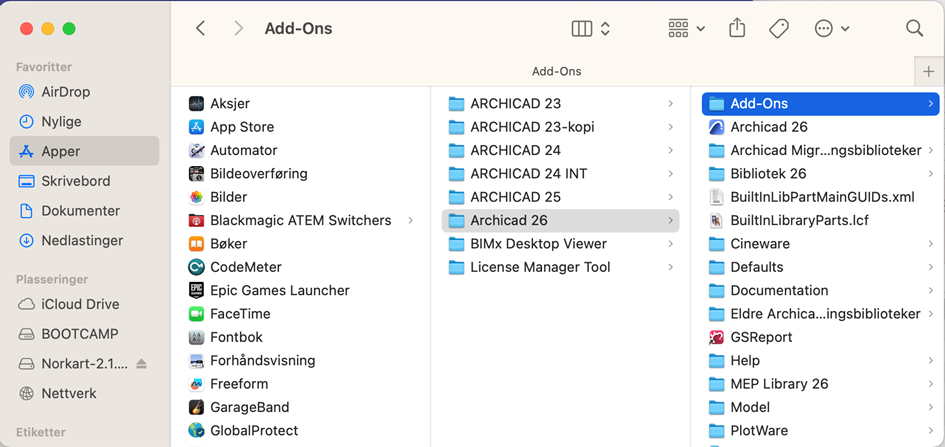Select the Archicad 26 application icon

pos(716,127)
